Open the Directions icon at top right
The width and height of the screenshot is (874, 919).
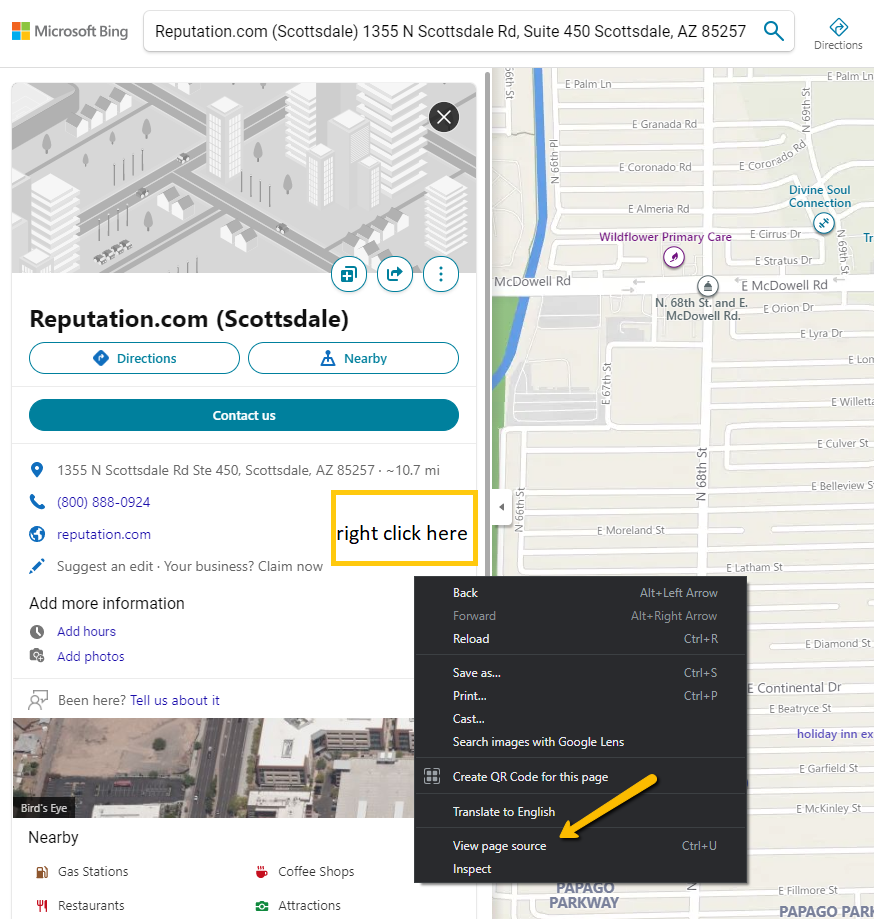pos(838,30)
